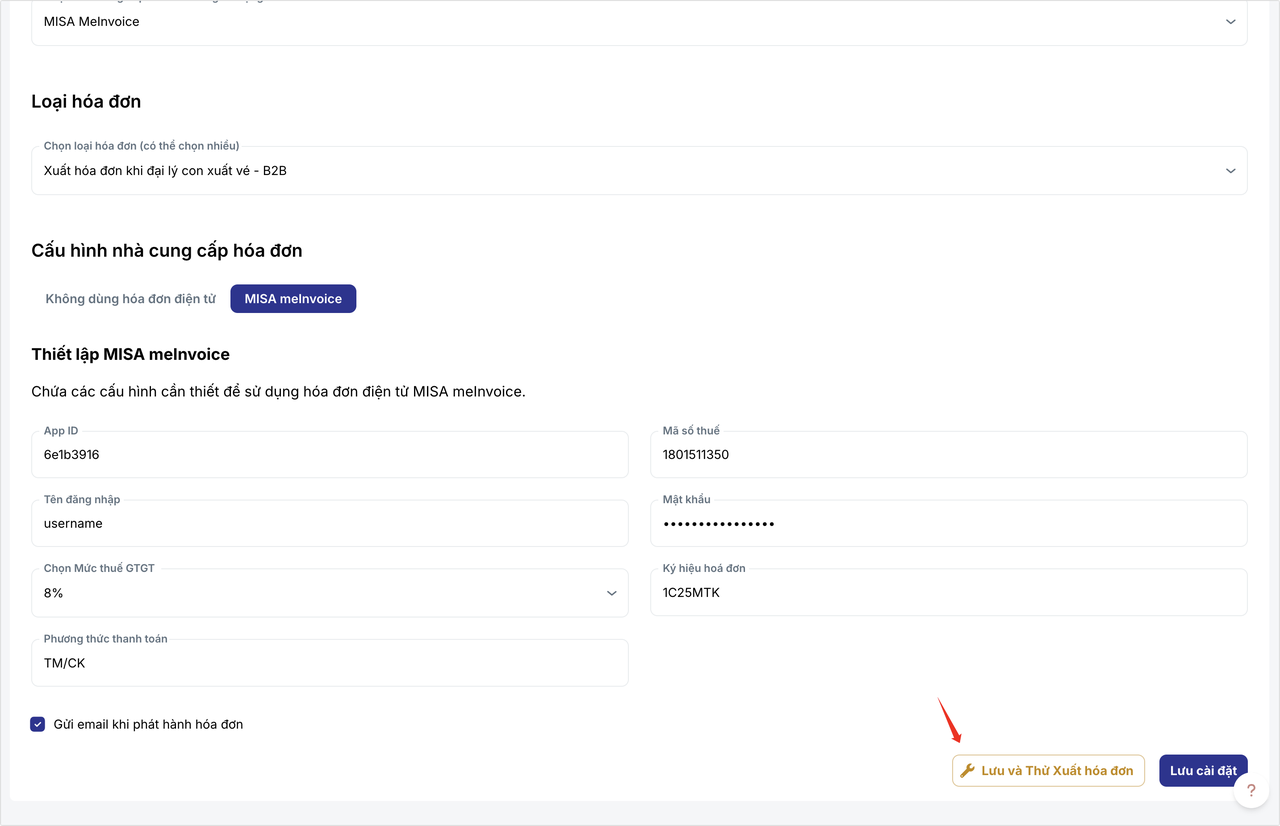Click the help question mark icon
Screen dimensions: 1280x826
click(1251, 790)
